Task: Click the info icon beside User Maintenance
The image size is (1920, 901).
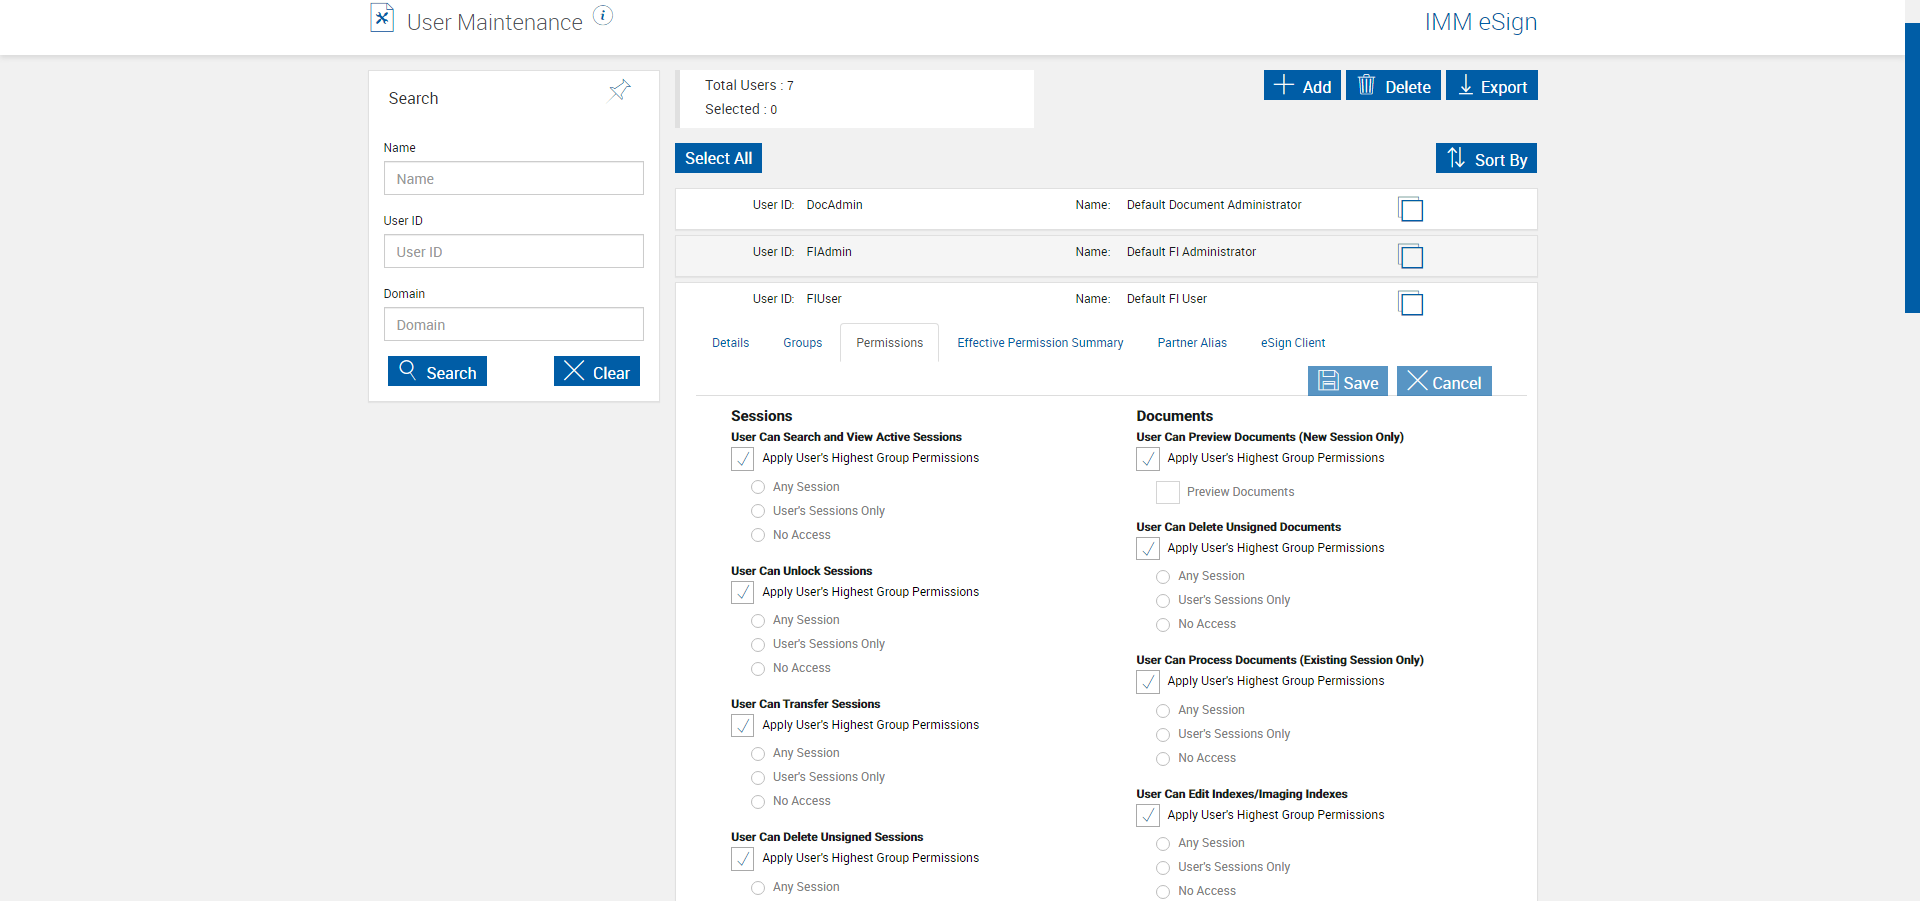Action: (x=603, y=15)
